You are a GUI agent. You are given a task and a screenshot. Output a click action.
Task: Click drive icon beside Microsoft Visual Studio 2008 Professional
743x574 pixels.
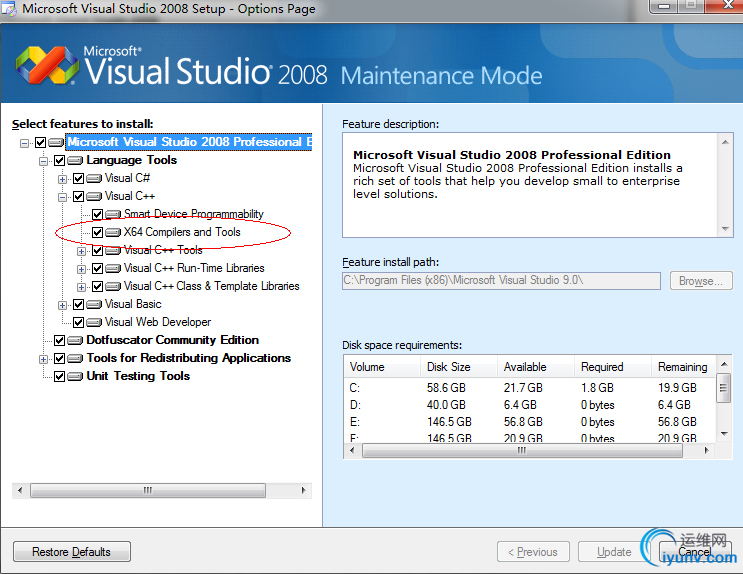coord(56,142)
